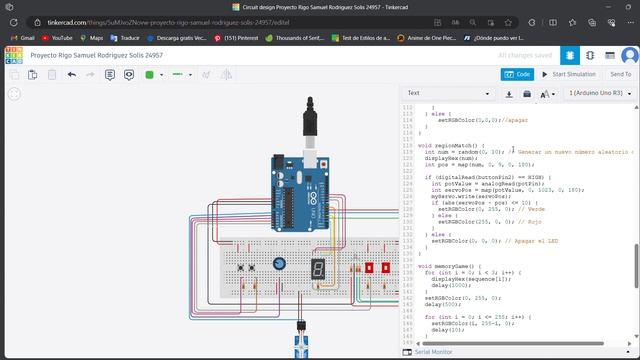Open the Notes tool icon
This screenshot has height=360, width=640.
110,75
